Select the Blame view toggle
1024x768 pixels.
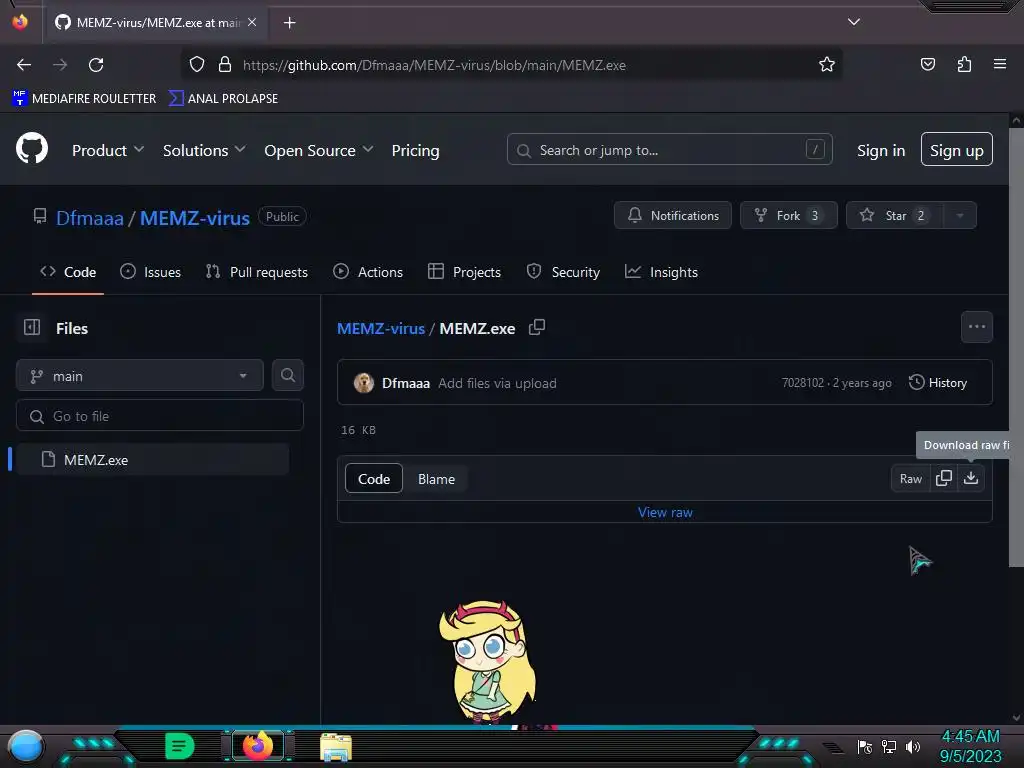point(436,479)
